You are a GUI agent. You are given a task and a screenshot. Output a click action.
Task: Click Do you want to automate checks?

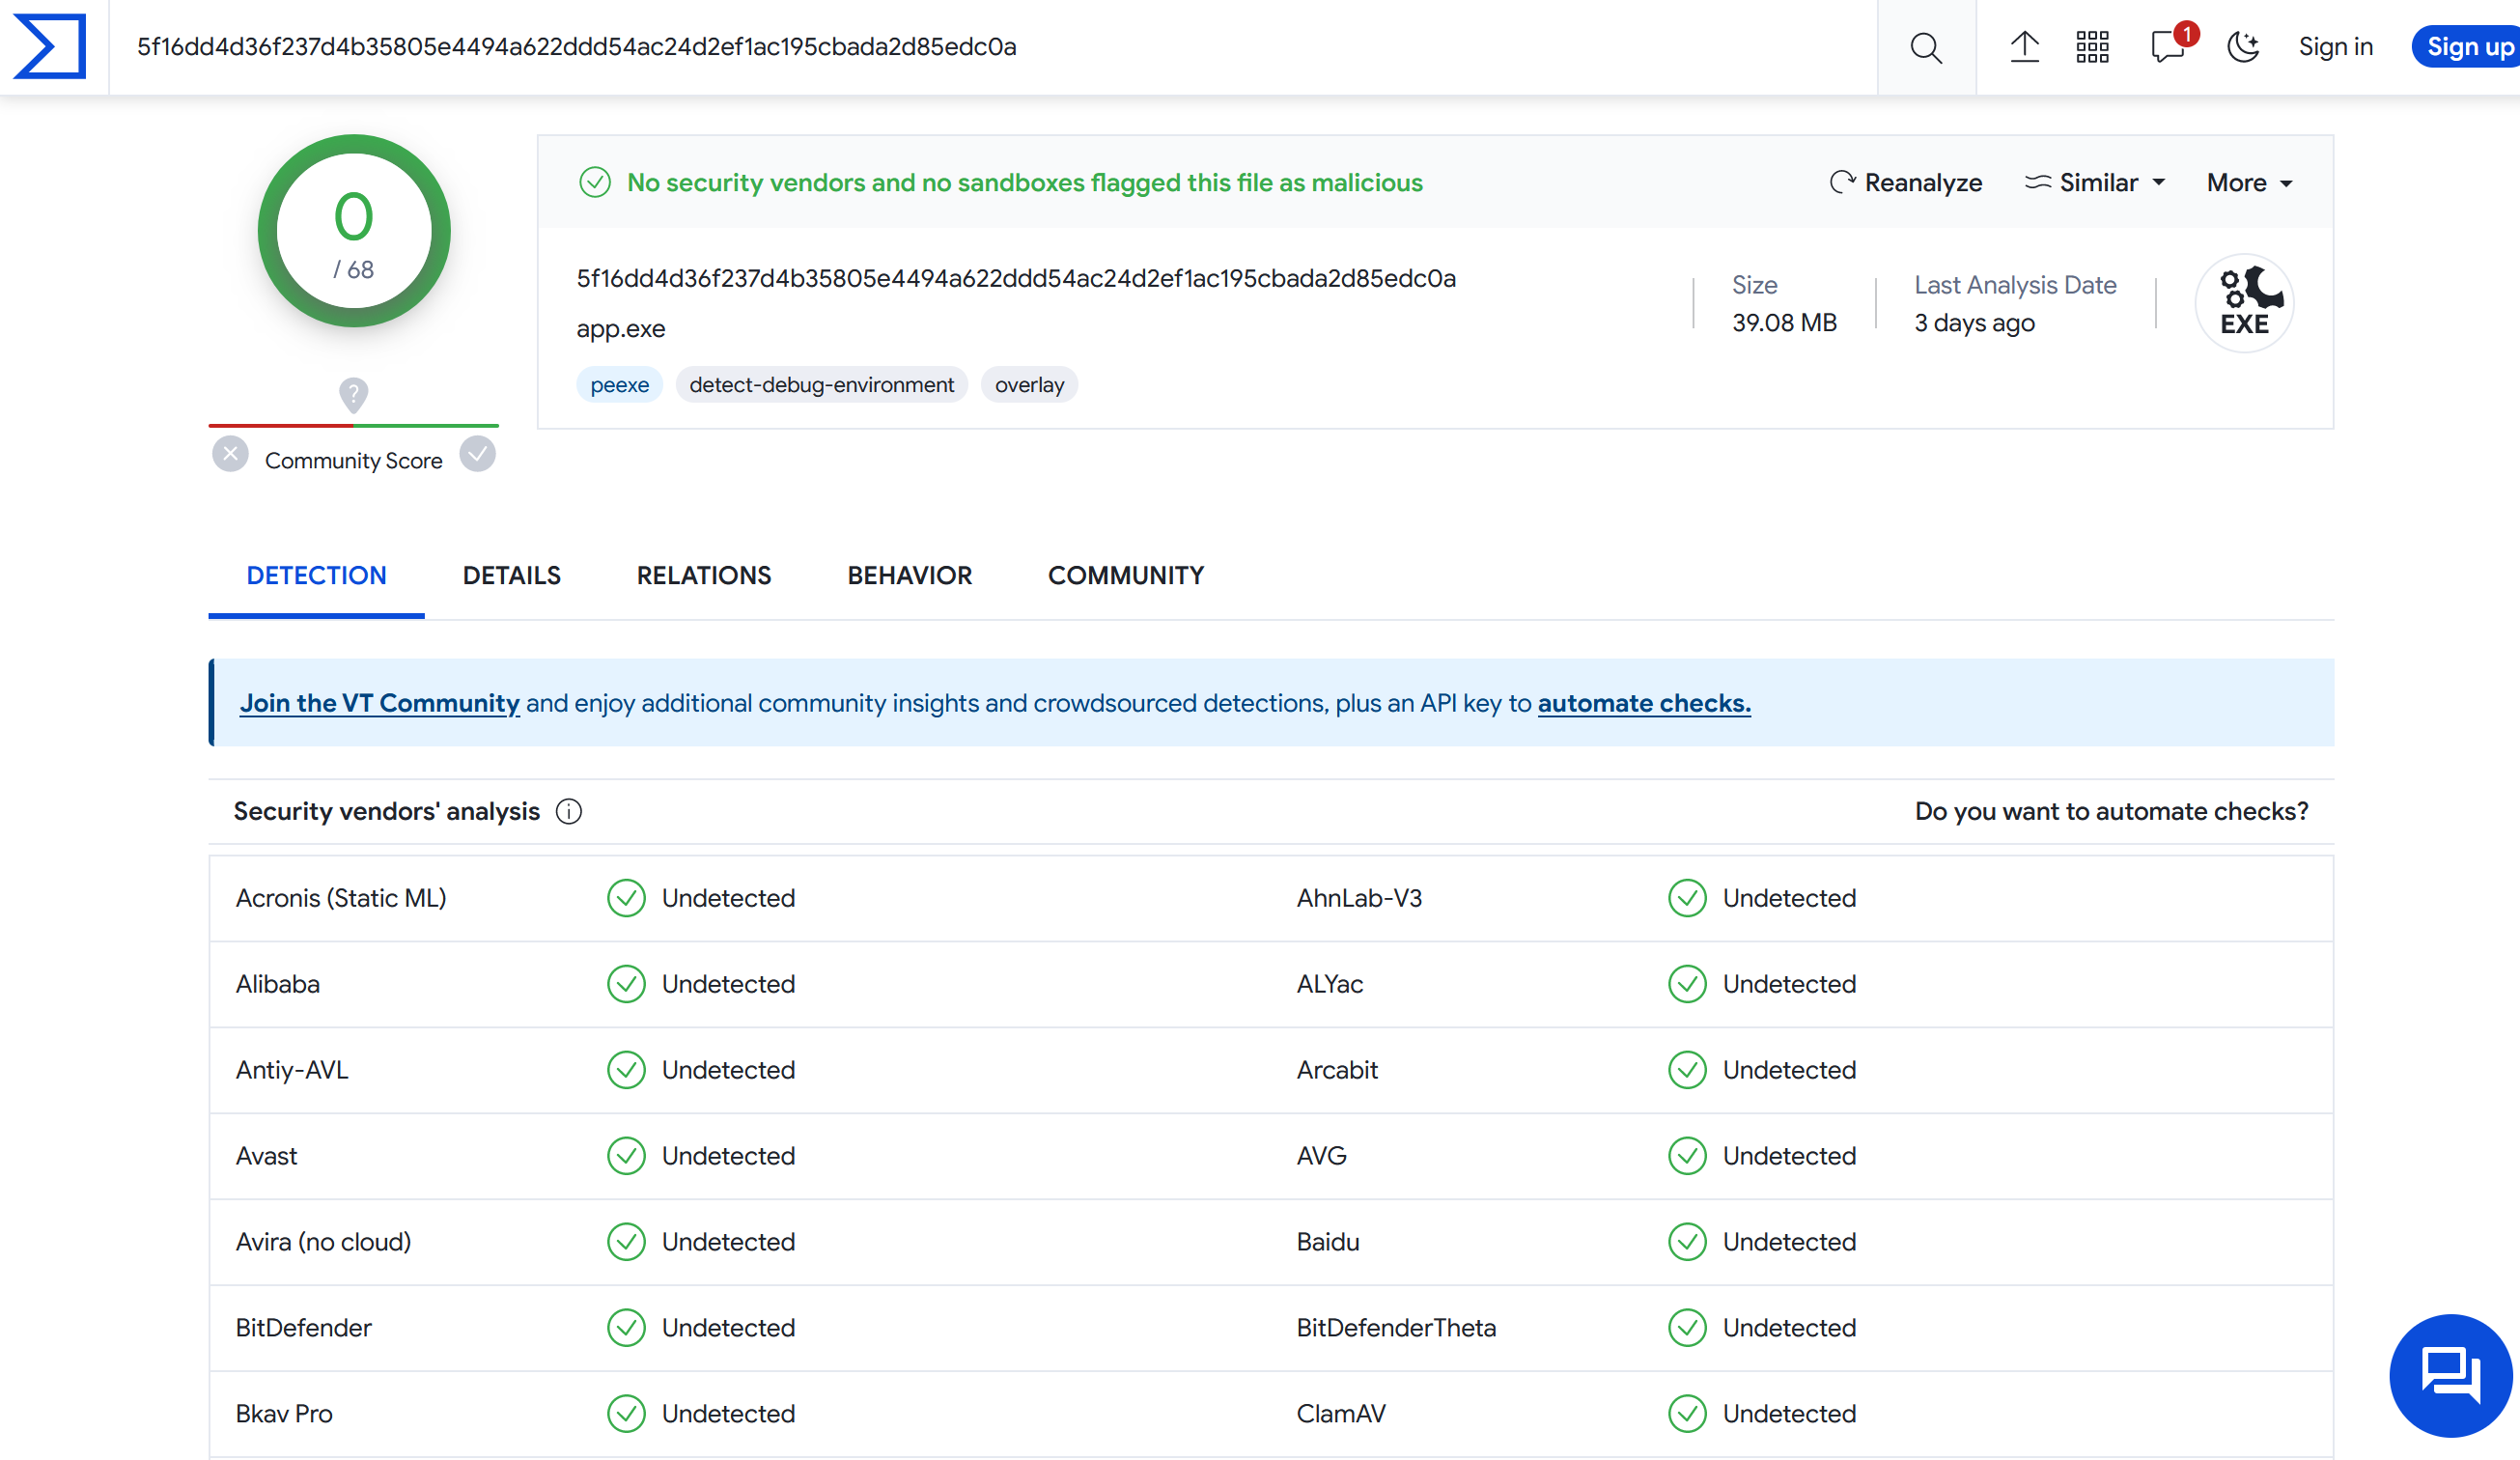(2111, 812)
